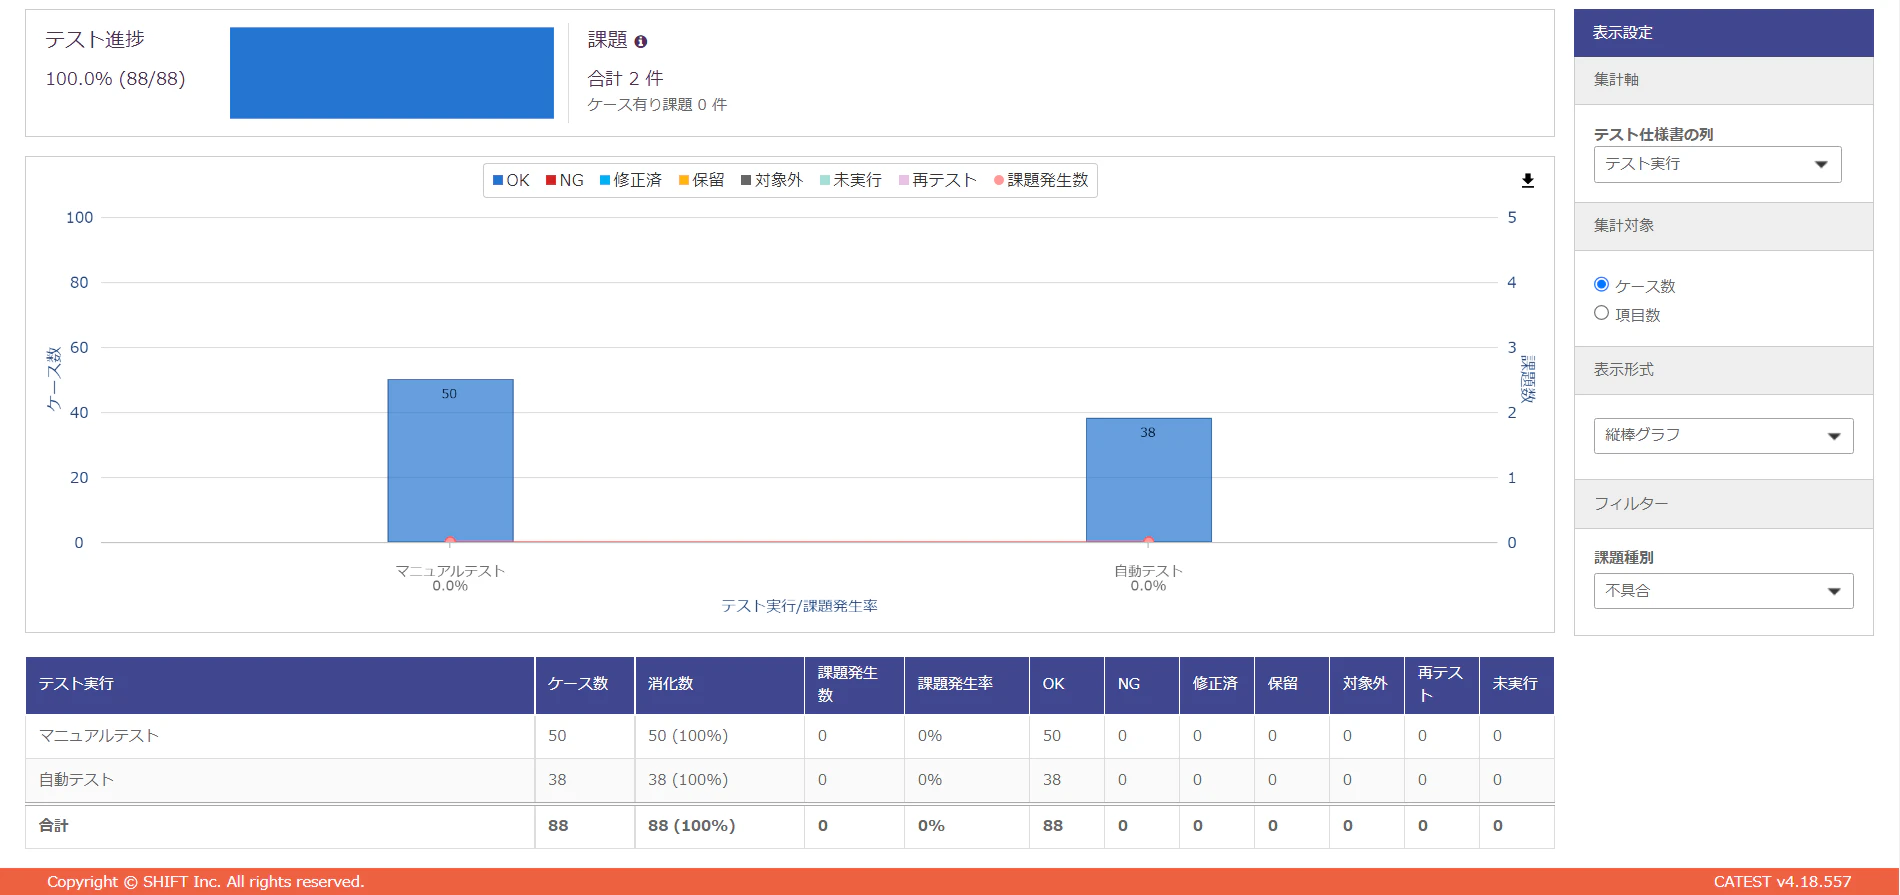Select the ケース数 radio button
This screenshot has width=1900, height=895.
coord(1601,285)
